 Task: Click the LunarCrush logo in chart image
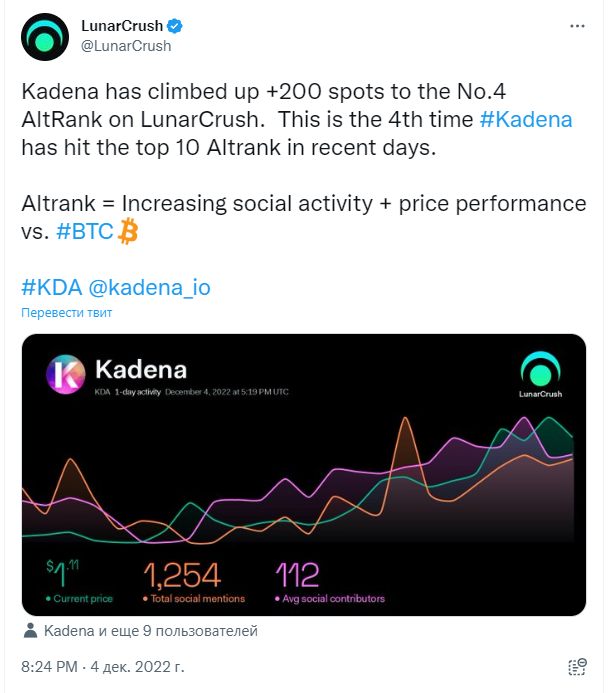coord(540,374)
